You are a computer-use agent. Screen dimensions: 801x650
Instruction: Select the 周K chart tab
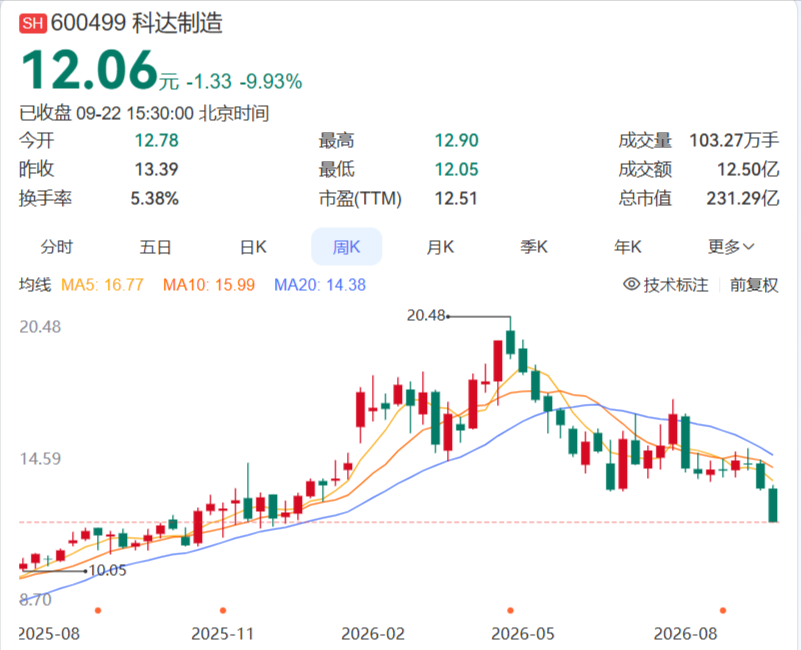point(346,247)
